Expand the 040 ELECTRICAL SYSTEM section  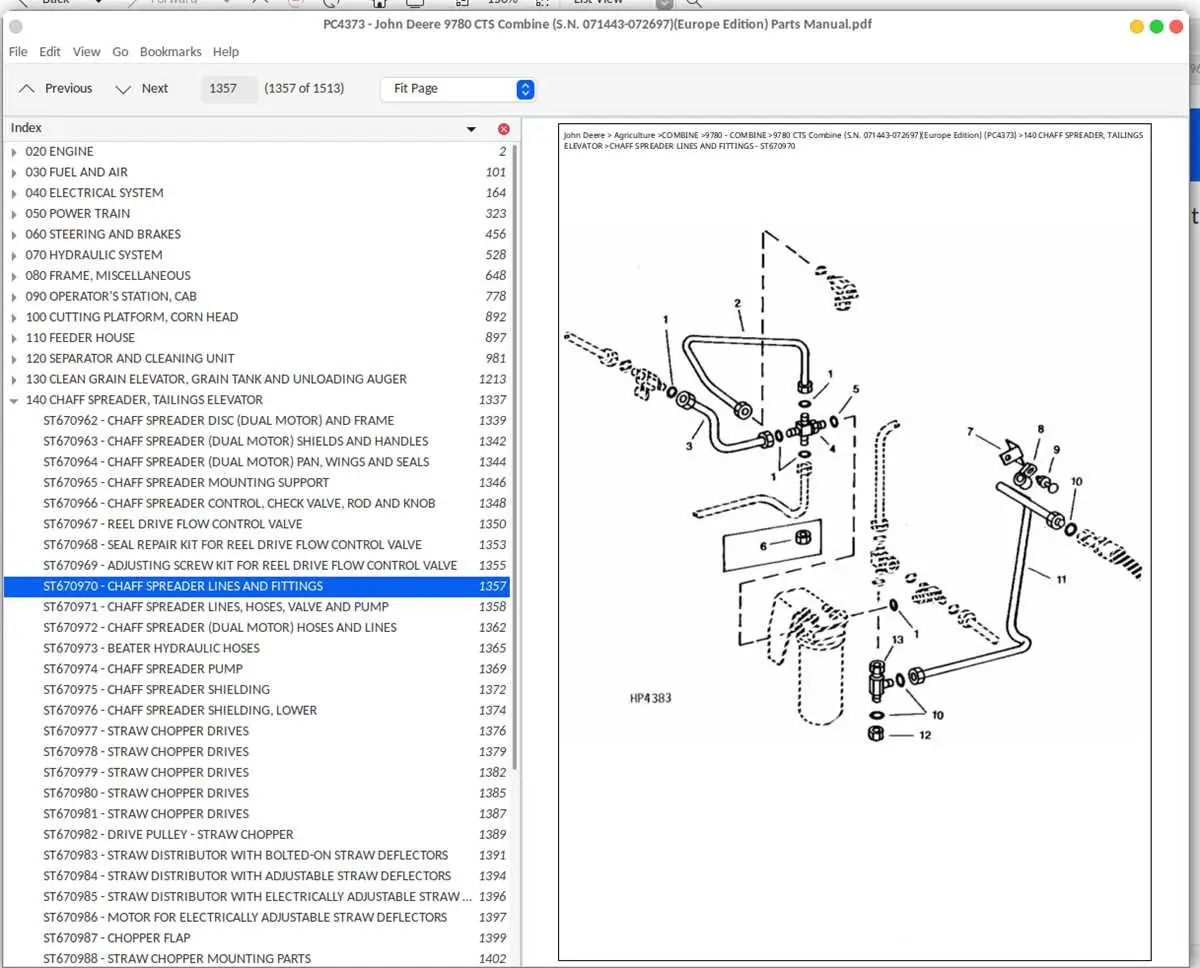pos(14,193)
